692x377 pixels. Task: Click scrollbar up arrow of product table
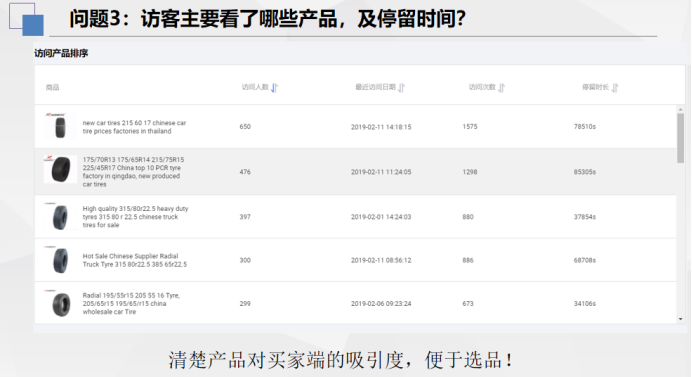(x=681, y=109)
